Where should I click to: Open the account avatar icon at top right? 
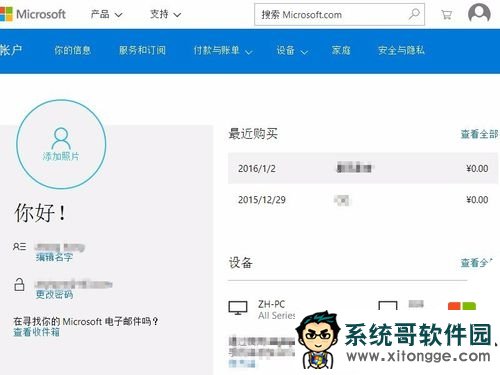[x=479, y=13]
